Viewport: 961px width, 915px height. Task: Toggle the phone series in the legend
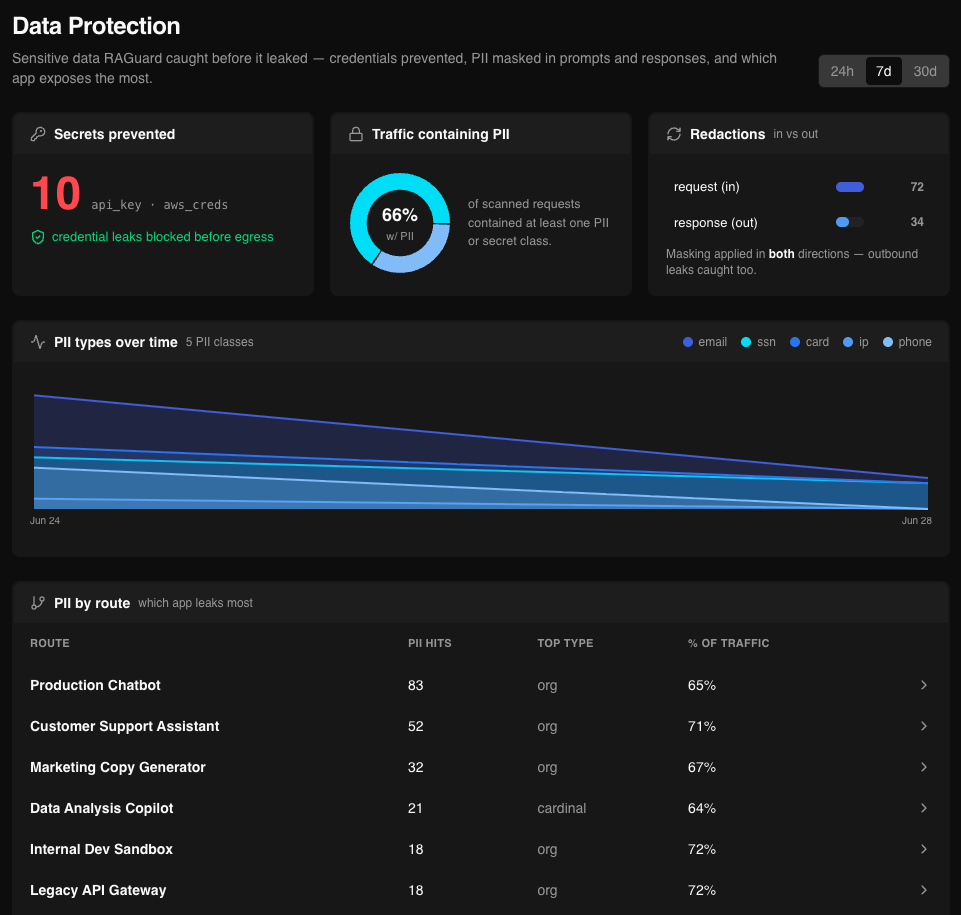point(907,342)
